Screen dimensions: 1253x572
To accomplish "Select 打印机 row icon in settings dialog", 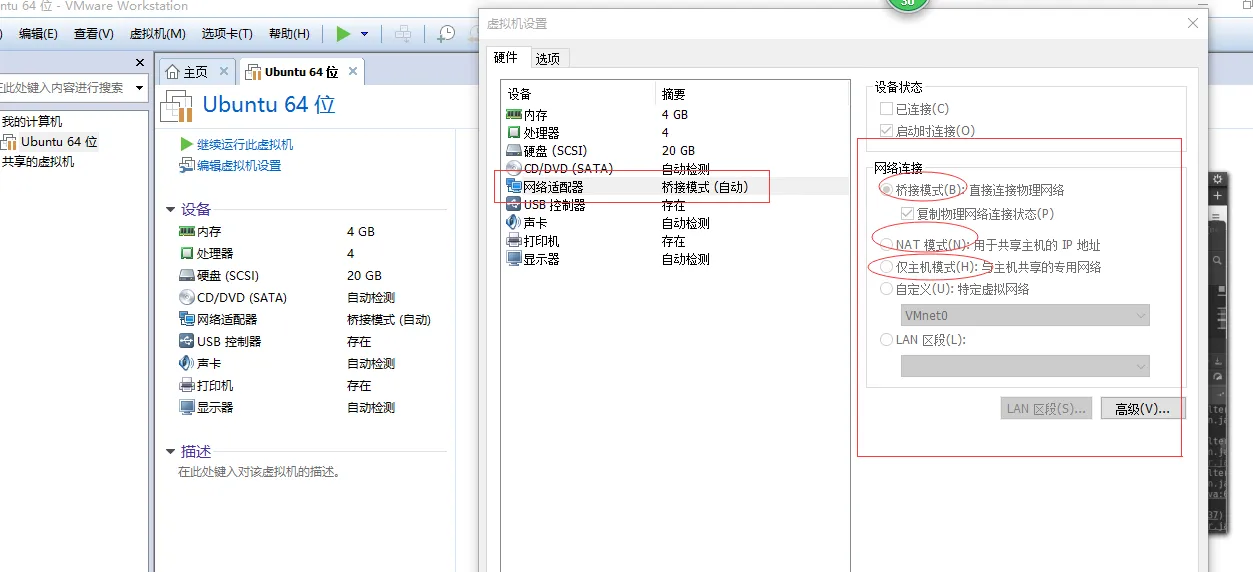I will point(514,241).
